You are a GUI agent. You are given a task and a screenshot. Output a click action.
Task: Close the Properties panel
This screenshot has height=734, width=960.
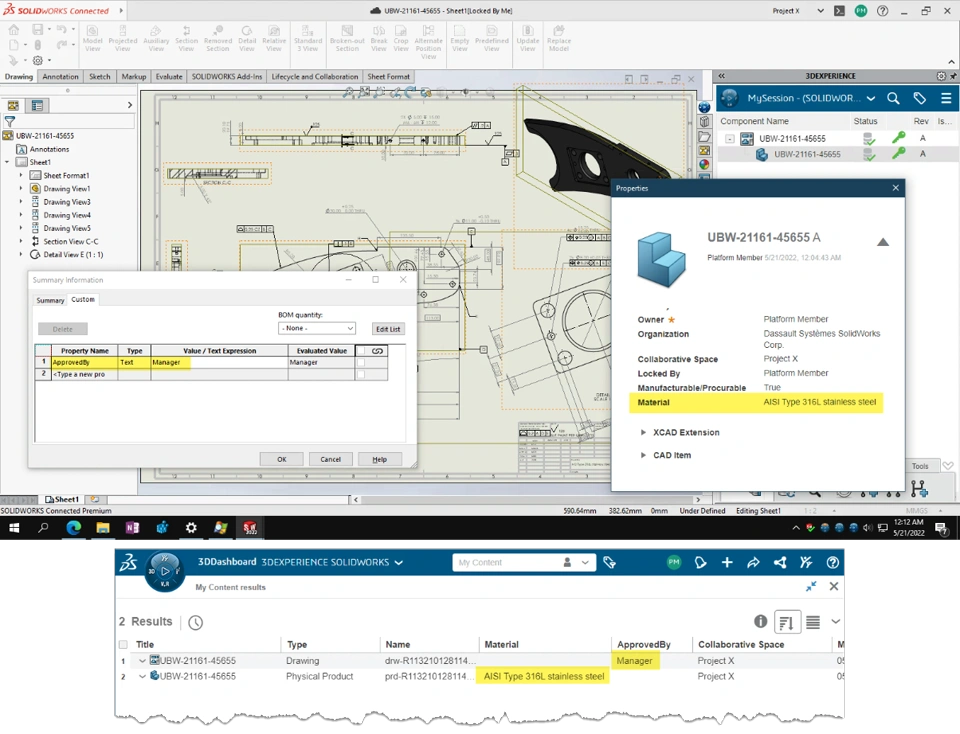coord(896,188)
